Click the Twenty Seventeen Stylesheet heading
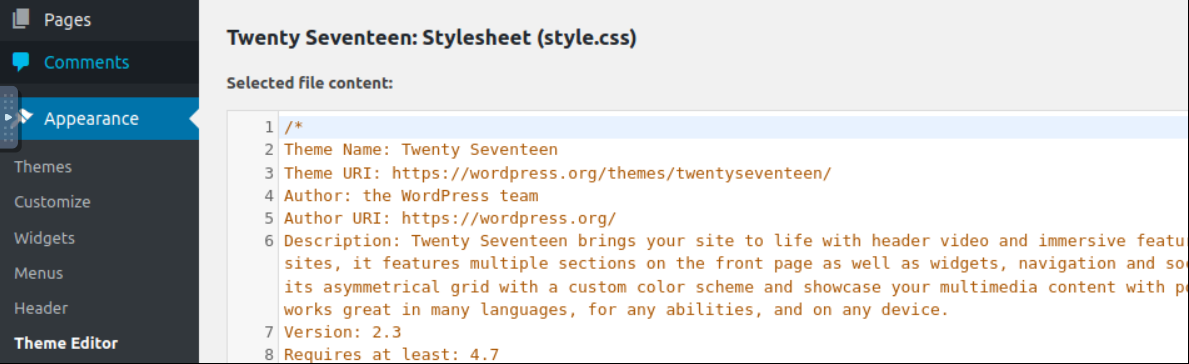The image size is (1189, 364). [x=431, y=38]
